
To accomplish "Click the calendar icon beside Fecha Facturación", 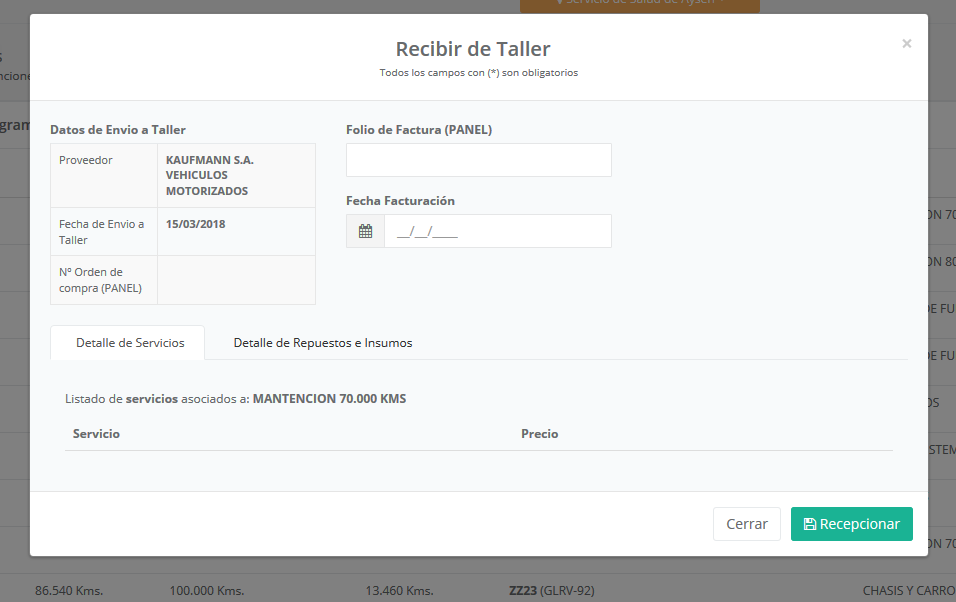I will click(x=365, y=231).
